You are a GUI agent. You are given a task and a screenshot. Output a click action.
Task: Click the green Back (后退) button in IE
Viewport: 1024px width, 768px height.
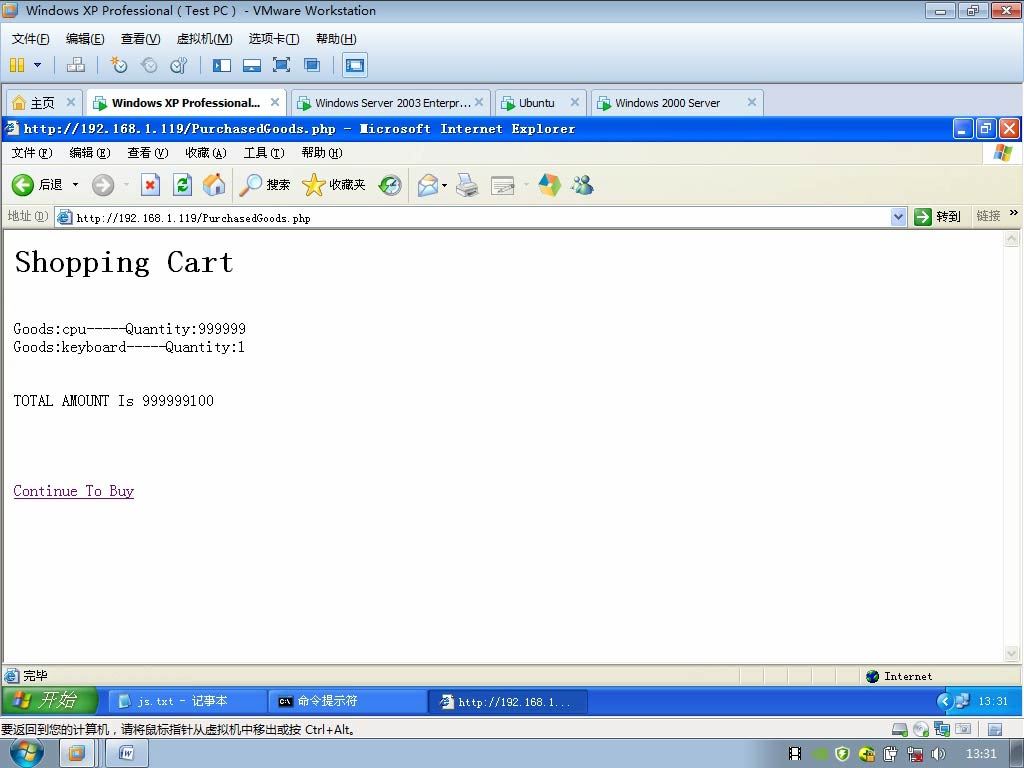[x=37, y=185]
